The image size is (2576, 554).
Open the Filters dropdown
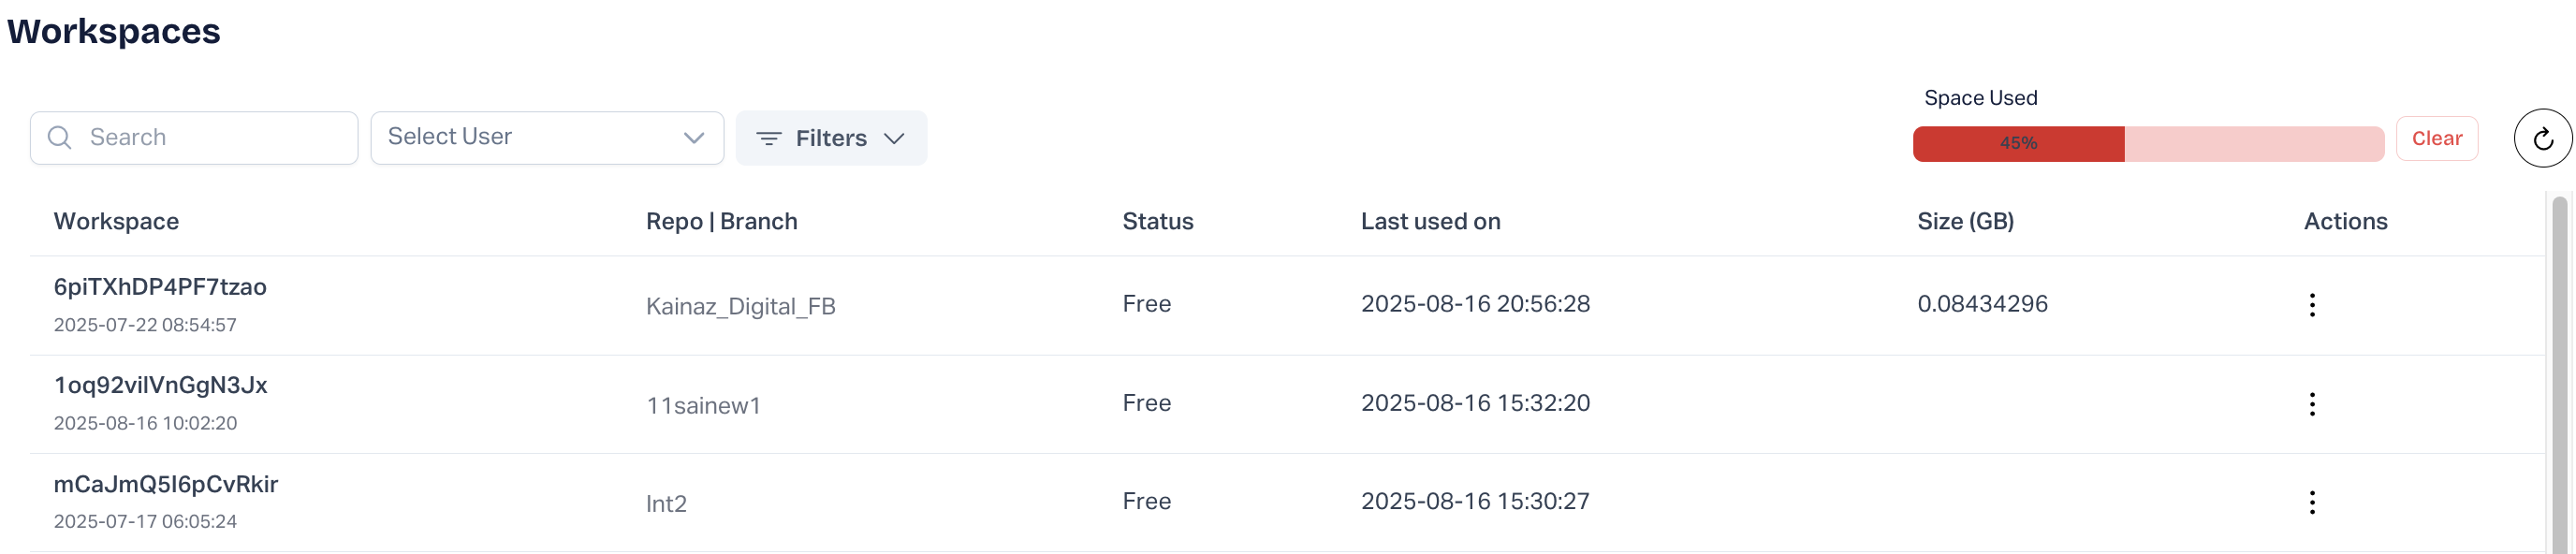(x=831, y=139)
